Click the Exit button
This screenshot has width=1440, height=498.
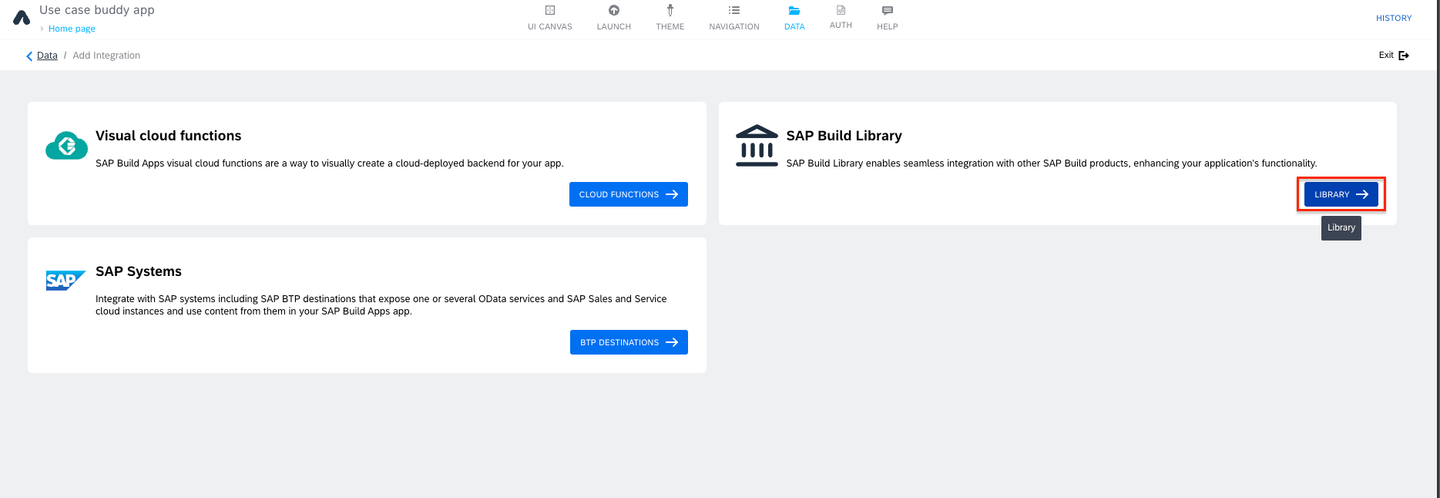(1394, 55)
